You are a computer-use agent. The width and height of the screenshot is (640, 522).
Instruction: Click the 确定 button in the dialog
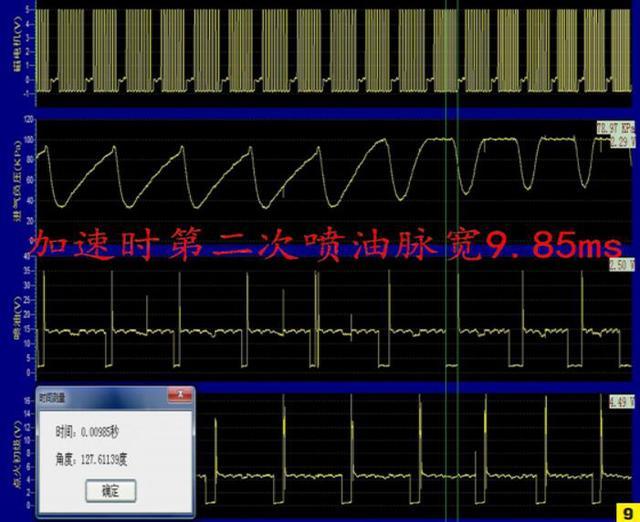point(109,490)
